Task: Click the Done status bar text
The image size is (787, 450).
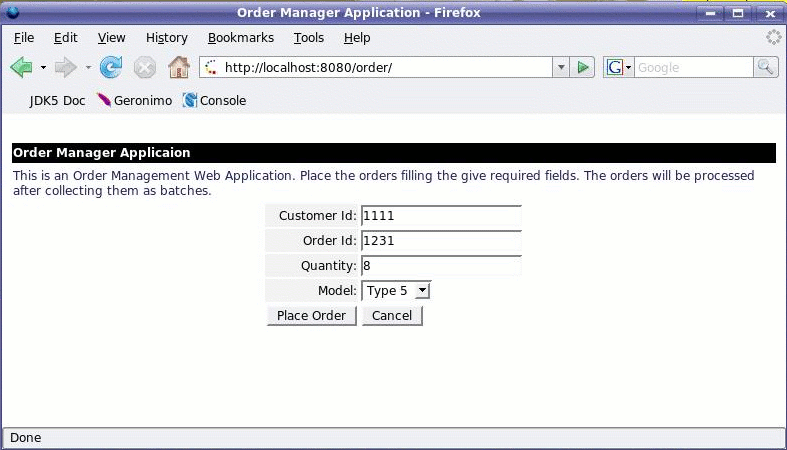Action: (x=26, y=437)
